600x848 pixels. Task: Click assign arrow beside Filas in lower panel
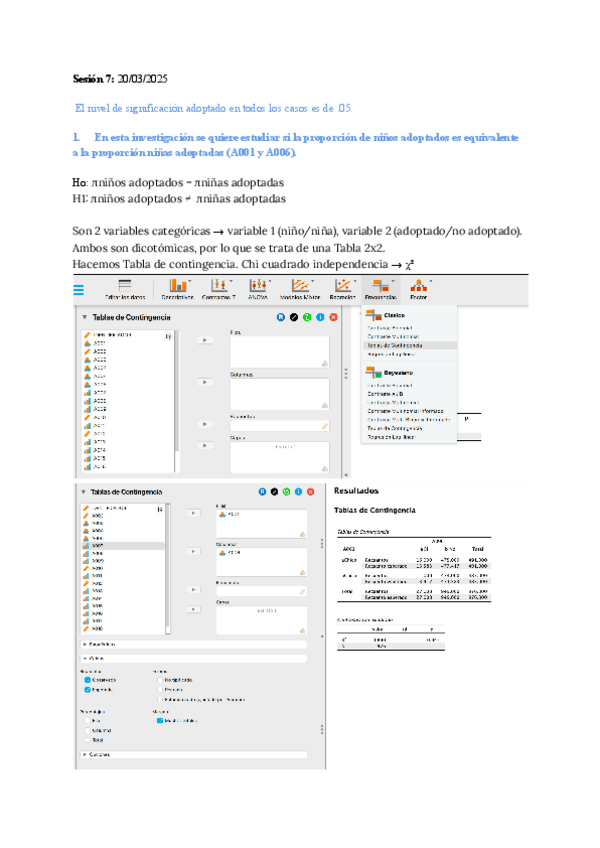pyautogui.click(x=193, y=513)
